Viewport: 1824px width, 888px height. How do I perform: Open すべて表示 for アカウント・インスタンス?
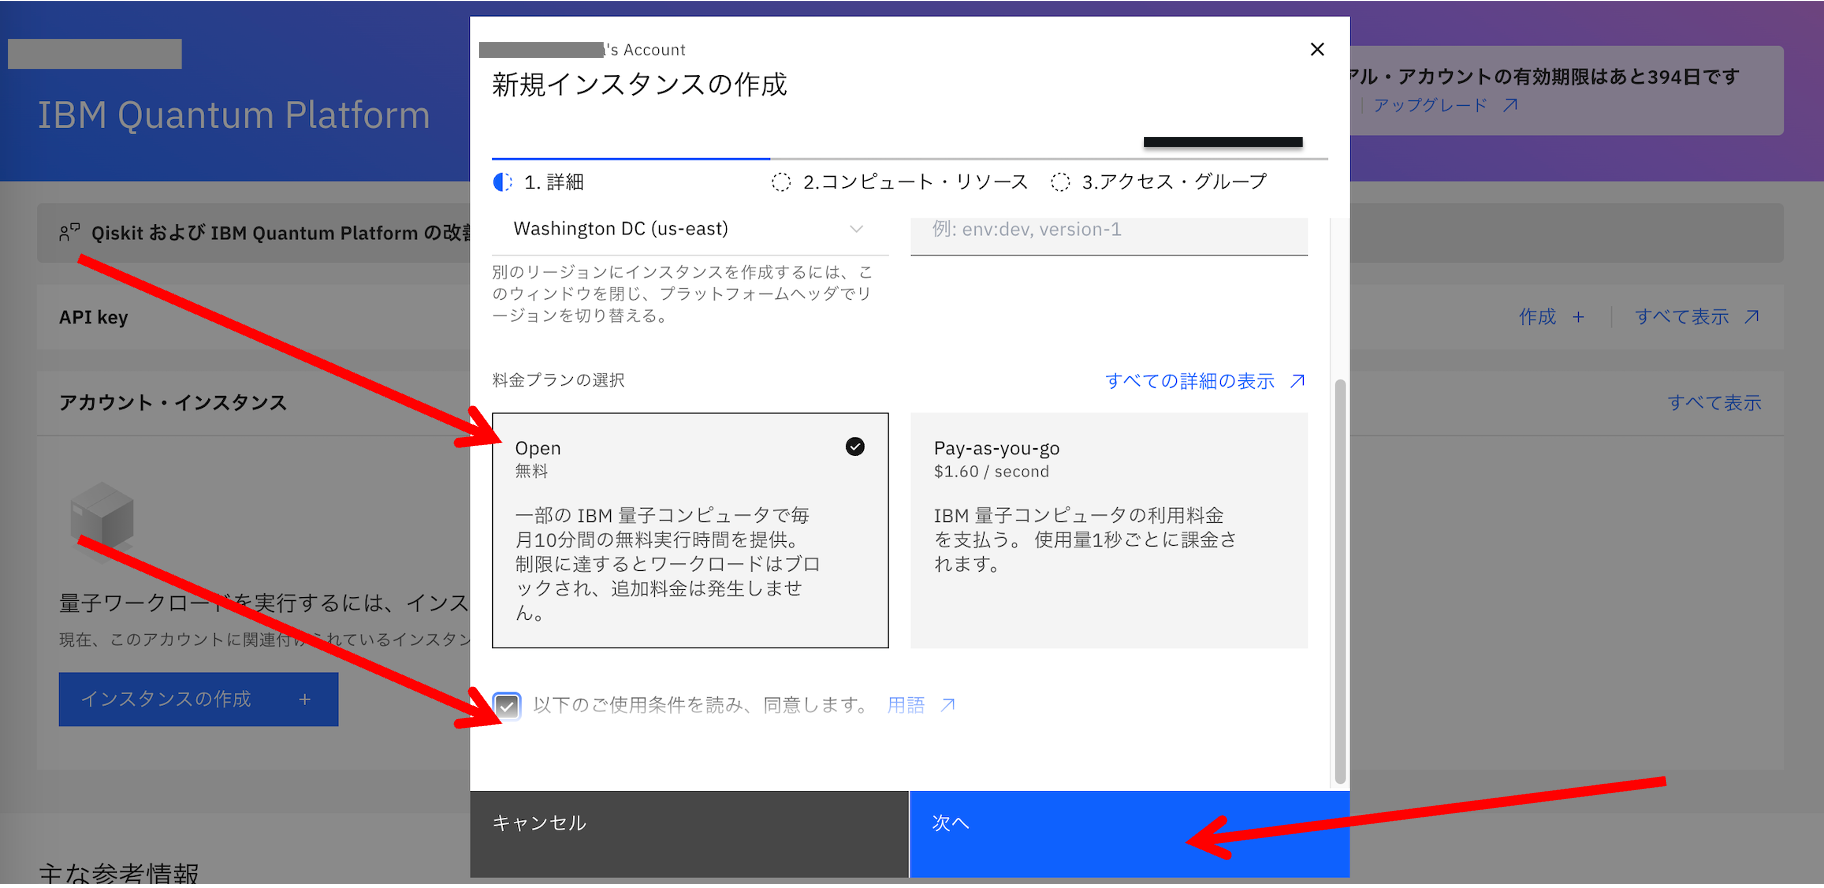pos(1714,403)
